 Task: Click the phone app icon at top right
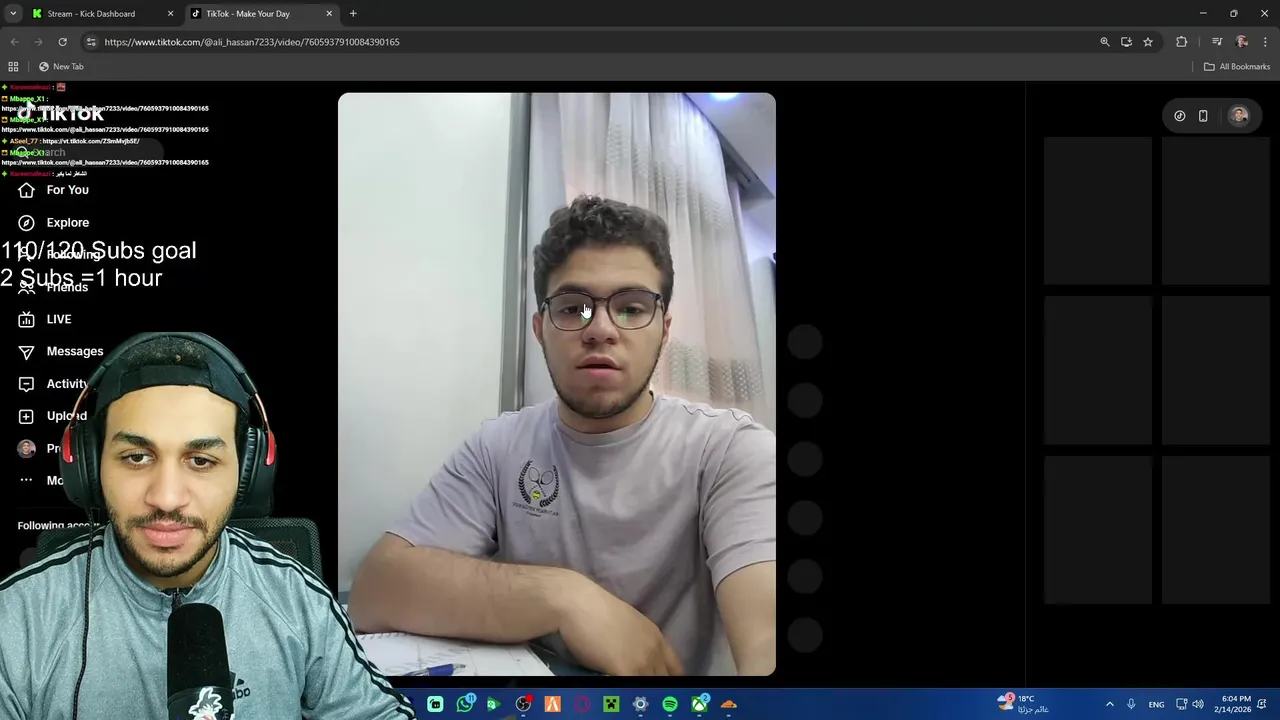click(x=1203, y=116)
